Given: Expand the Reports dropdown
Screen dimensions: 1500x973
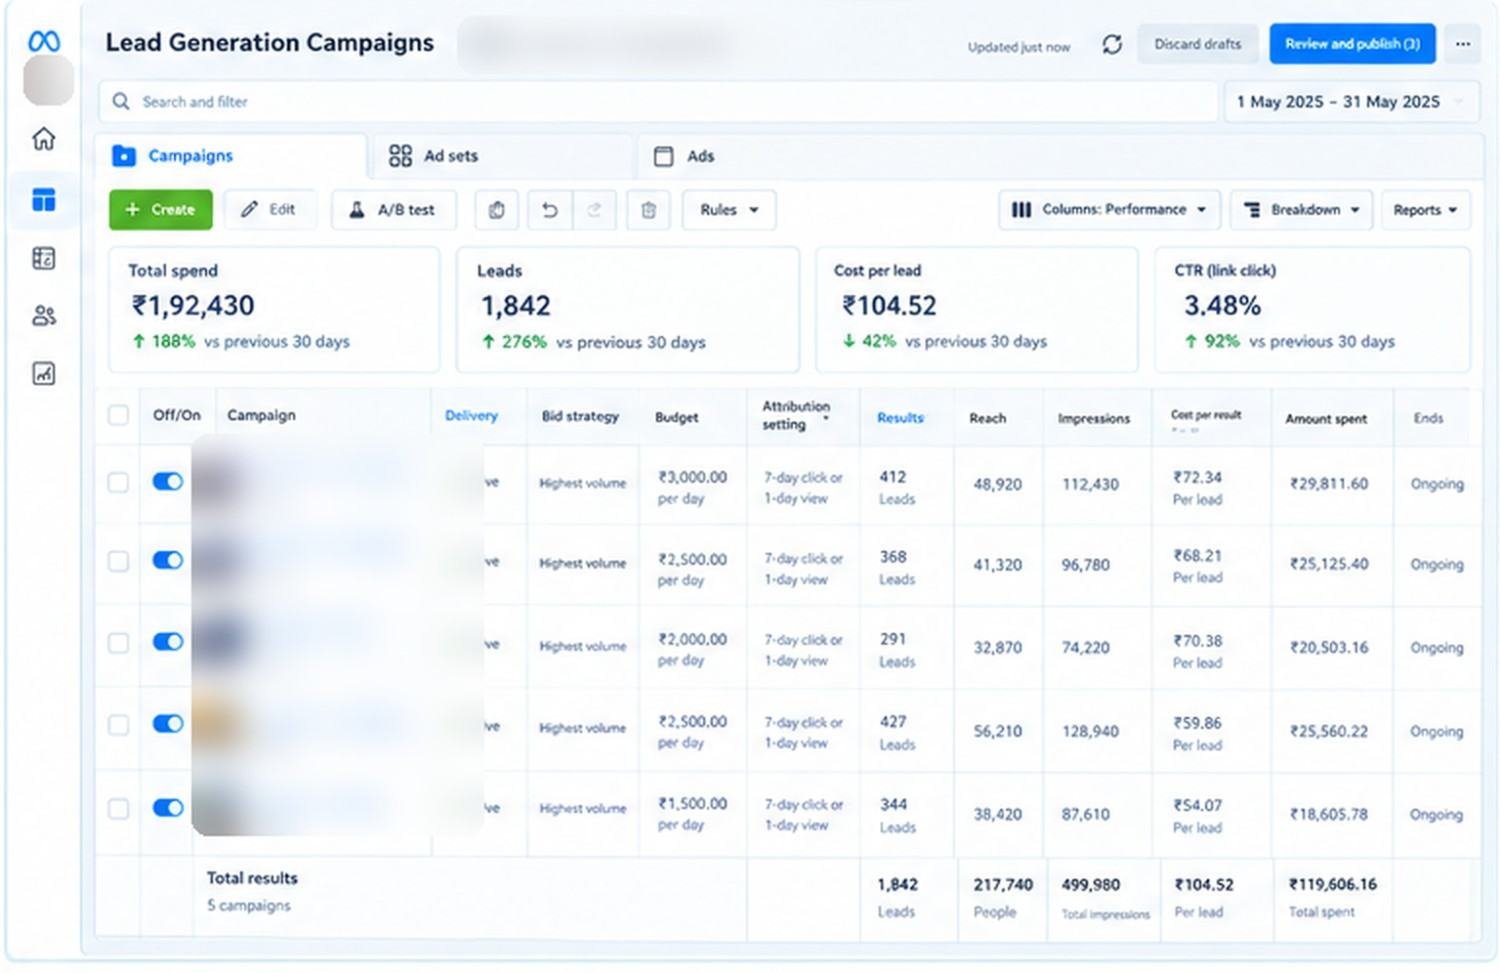Looking at the screenshot, I should (x=1425, y=210).
